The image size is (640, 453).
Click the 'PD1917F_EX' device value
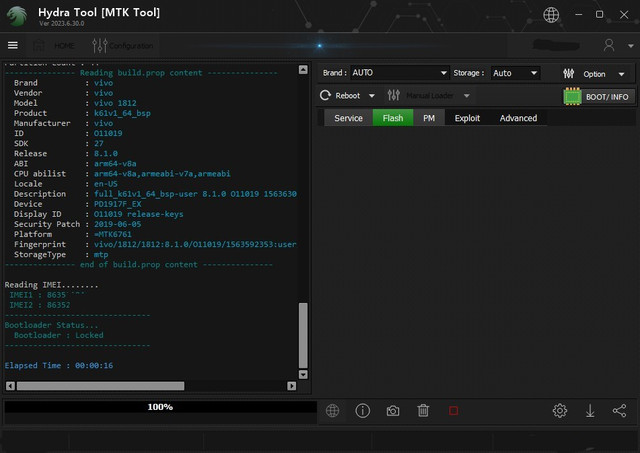click(118, 204)
